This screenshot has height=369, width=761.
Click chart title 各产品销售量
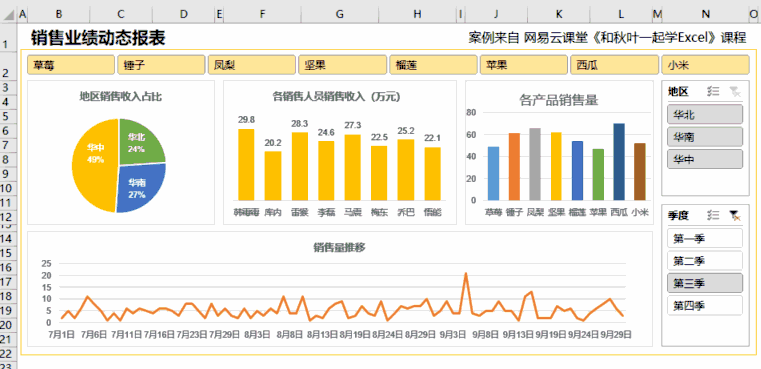(559, 101)
